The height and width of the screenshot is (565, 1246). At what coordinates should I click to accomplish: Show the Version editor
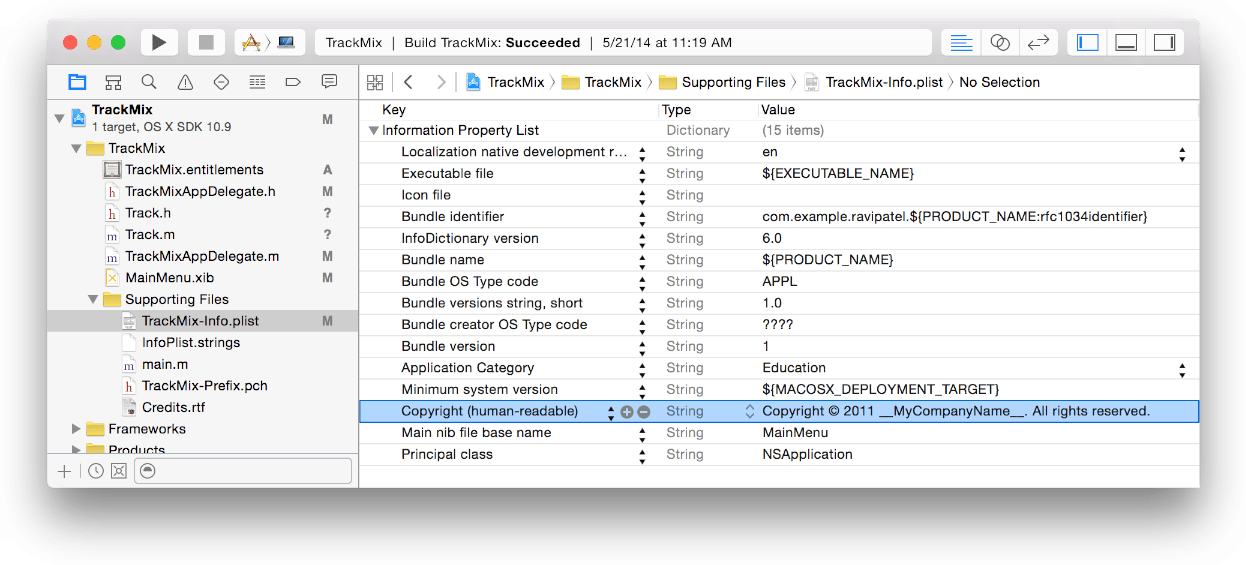[1039, 42]
